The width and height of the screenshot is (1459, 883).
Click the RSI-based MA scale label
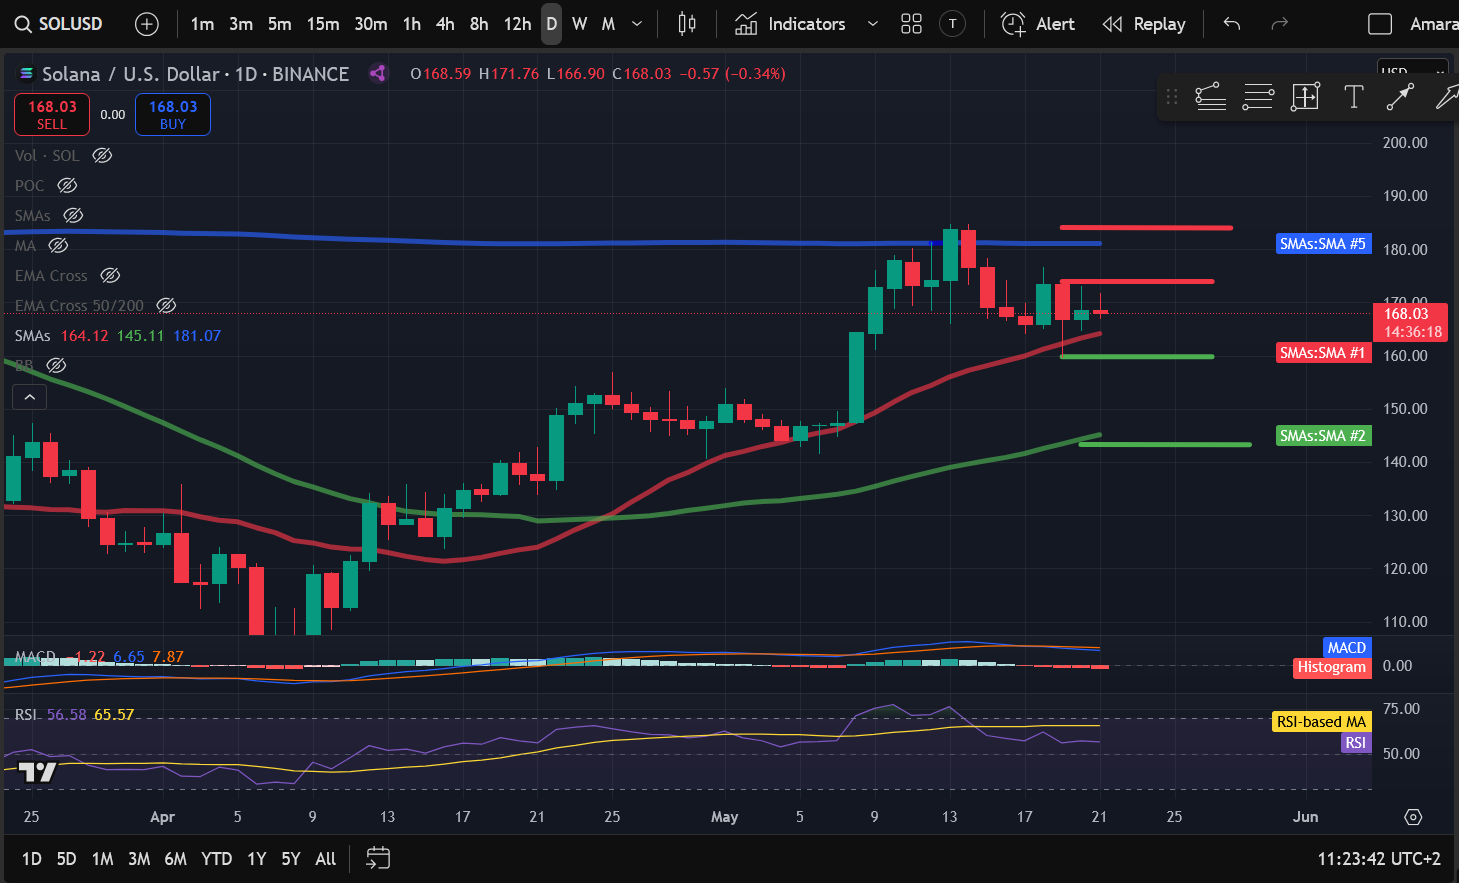(1321, 722)
